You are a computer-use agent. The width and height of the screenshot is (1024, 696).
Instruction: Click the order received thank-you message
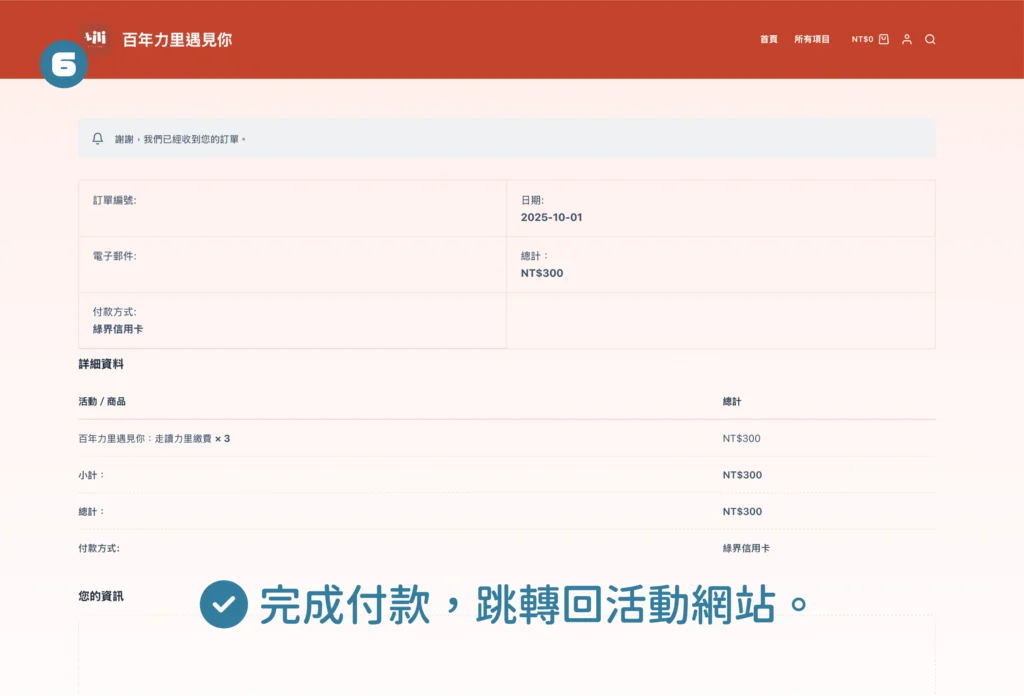click(x=180, y=139)
